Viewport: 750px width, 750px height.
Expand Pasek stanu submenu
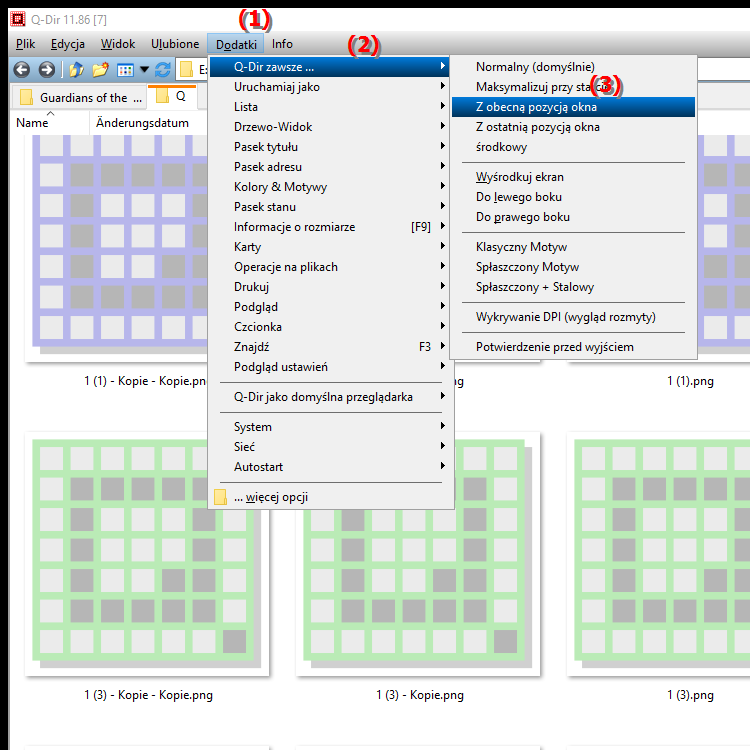click(330, 207)
